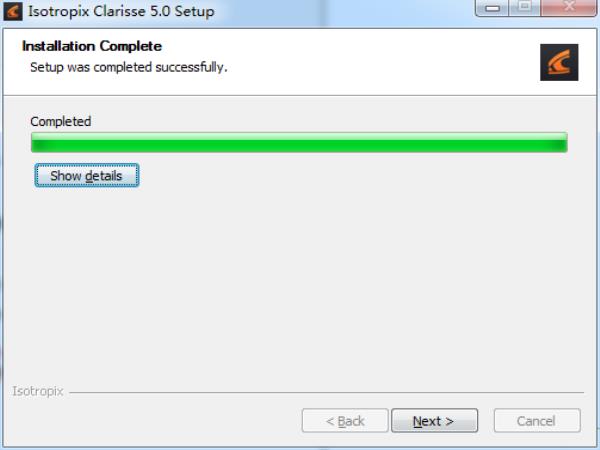Close the Clarisse 5.0 Setup window

pos(569,7)
